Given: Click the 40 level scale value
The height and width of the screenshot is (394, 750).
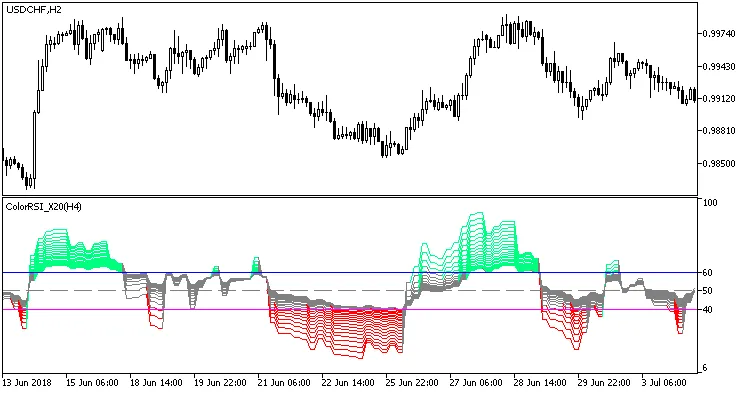Looking at the screenshot, I should (708, 309).
